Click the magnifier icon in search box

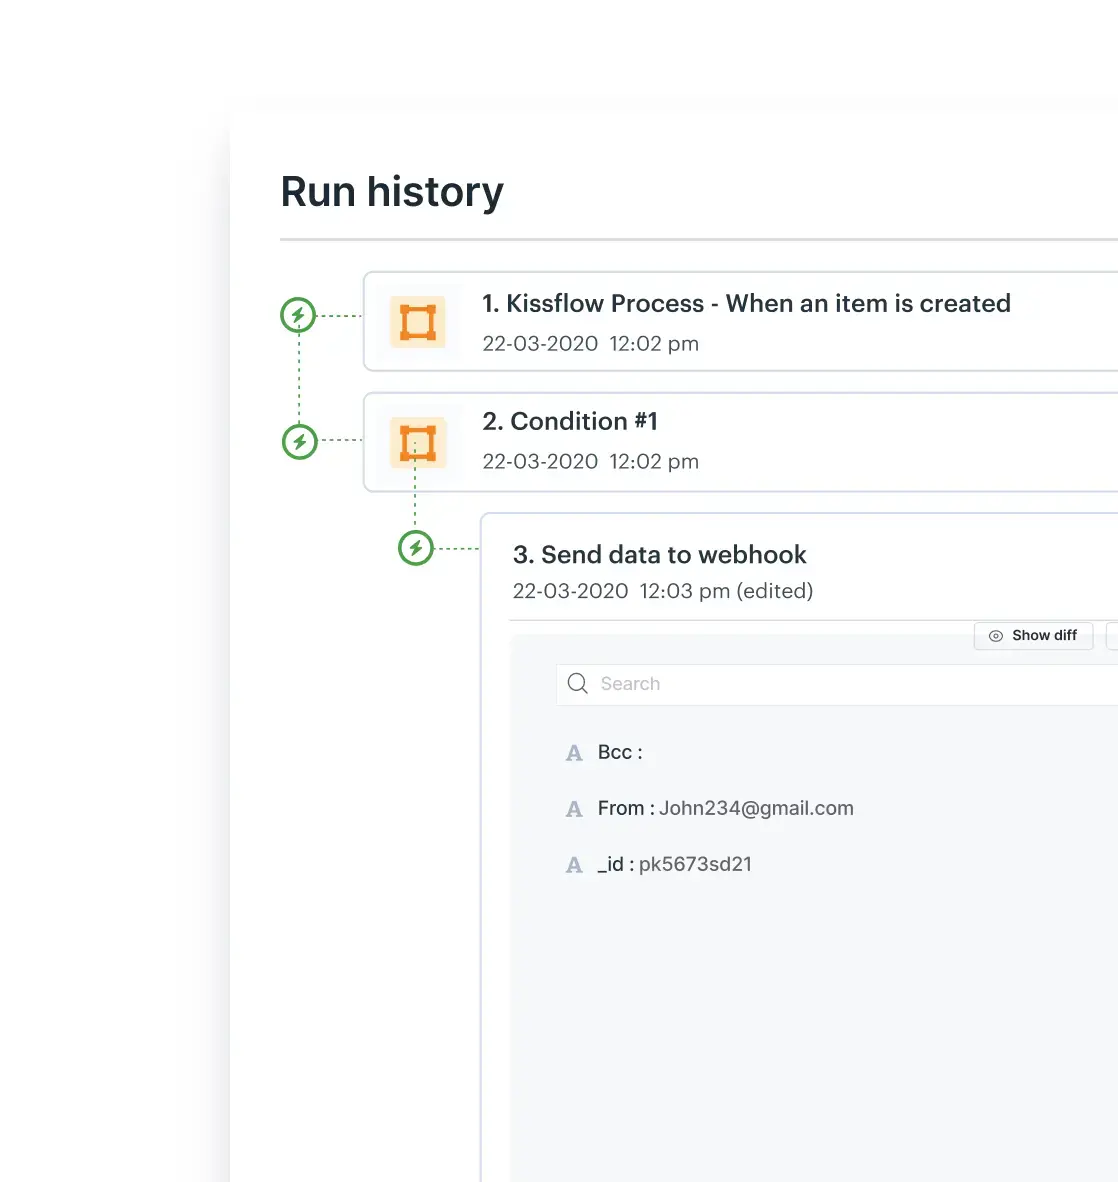pyautogui.click(x=577, y=684)
